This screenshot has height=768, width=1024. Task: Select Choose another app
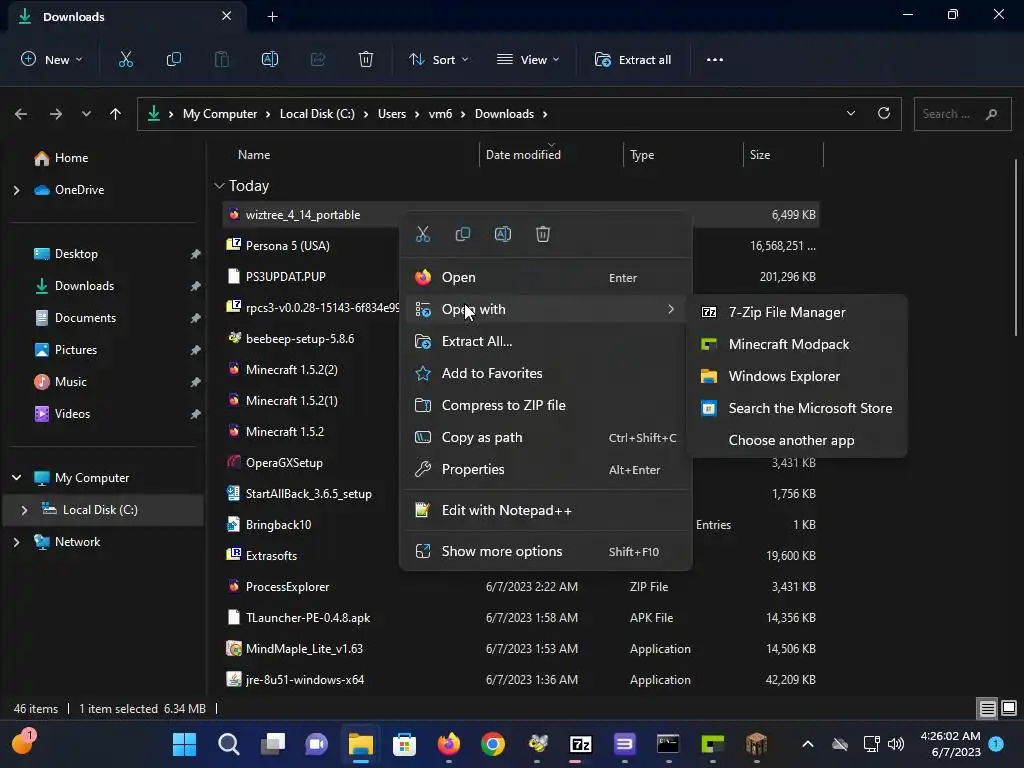click(797, 440)
